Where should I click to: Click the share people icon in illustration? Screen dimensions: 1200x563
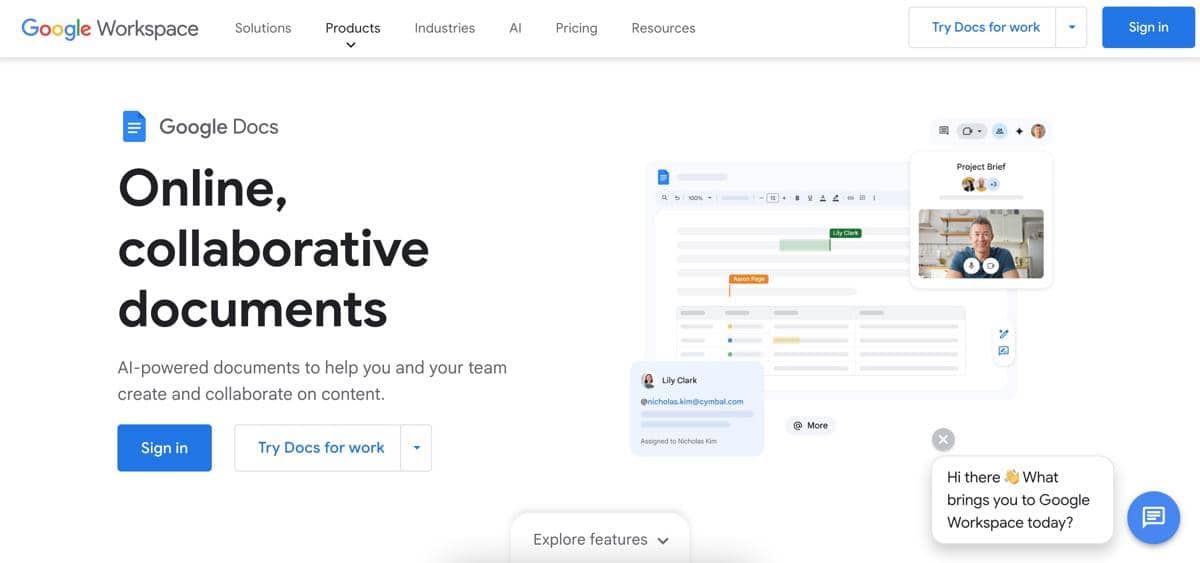(x=999, y=131)
